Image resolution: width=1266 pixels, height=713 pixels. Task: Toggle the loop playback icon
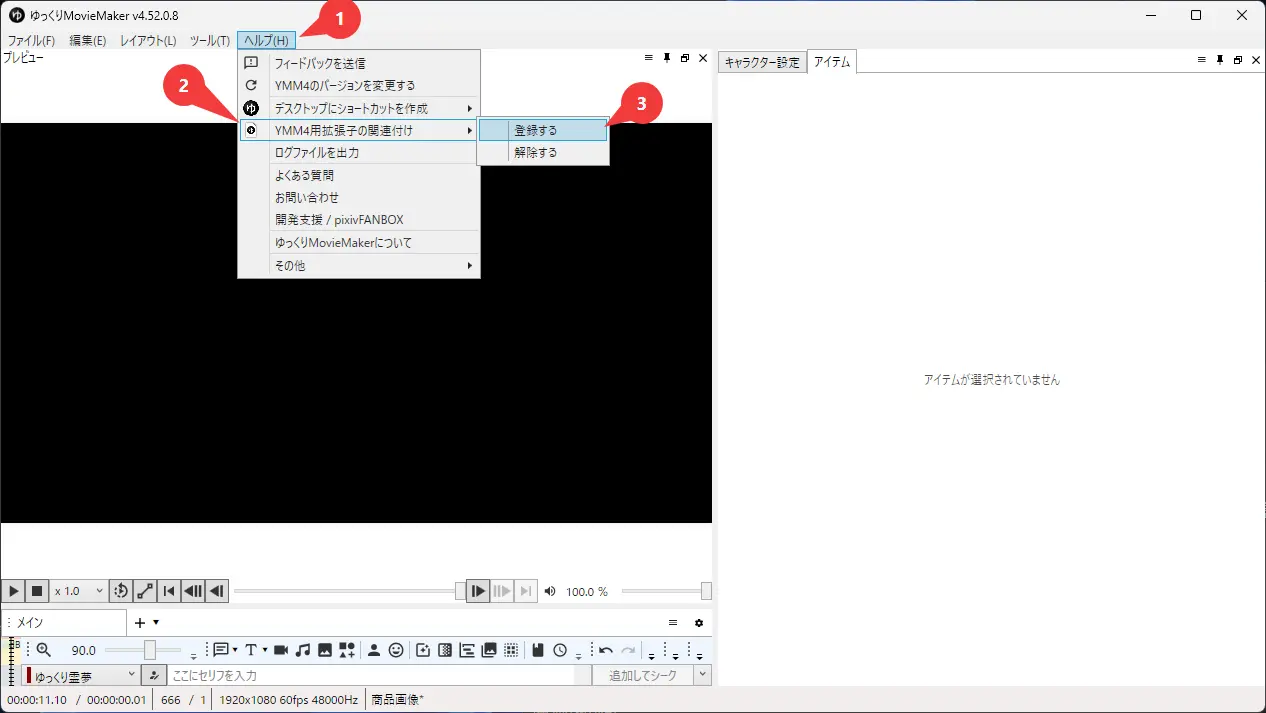pos(121,591)
